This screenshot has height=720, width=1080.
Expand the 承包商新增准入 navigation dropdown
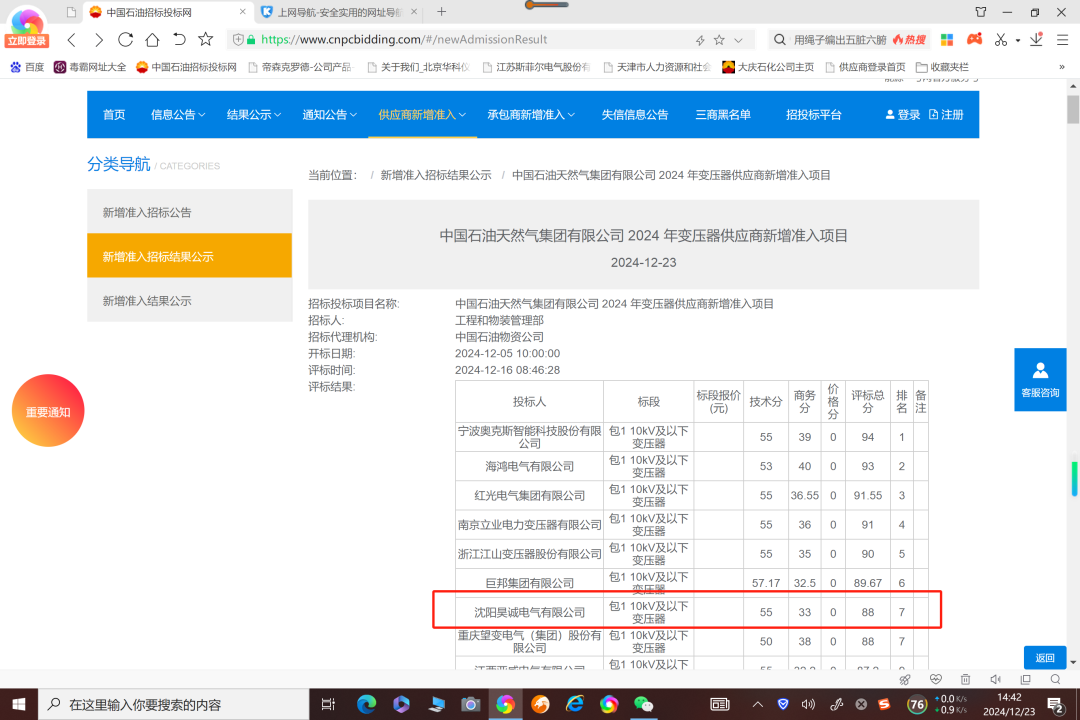(531, 115)
